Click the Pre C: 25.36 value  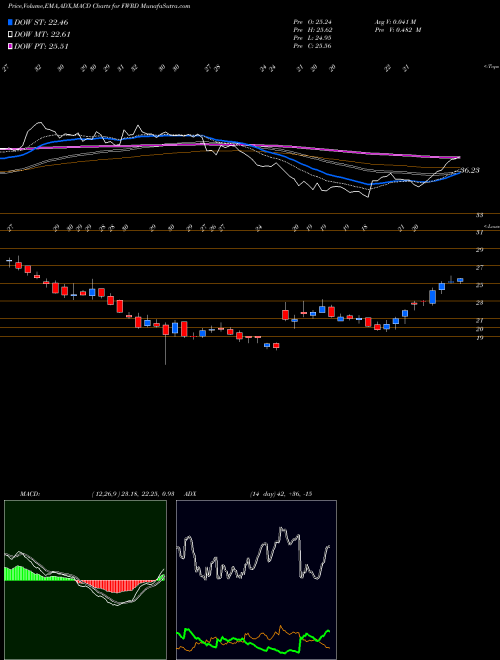coord(313,46)
